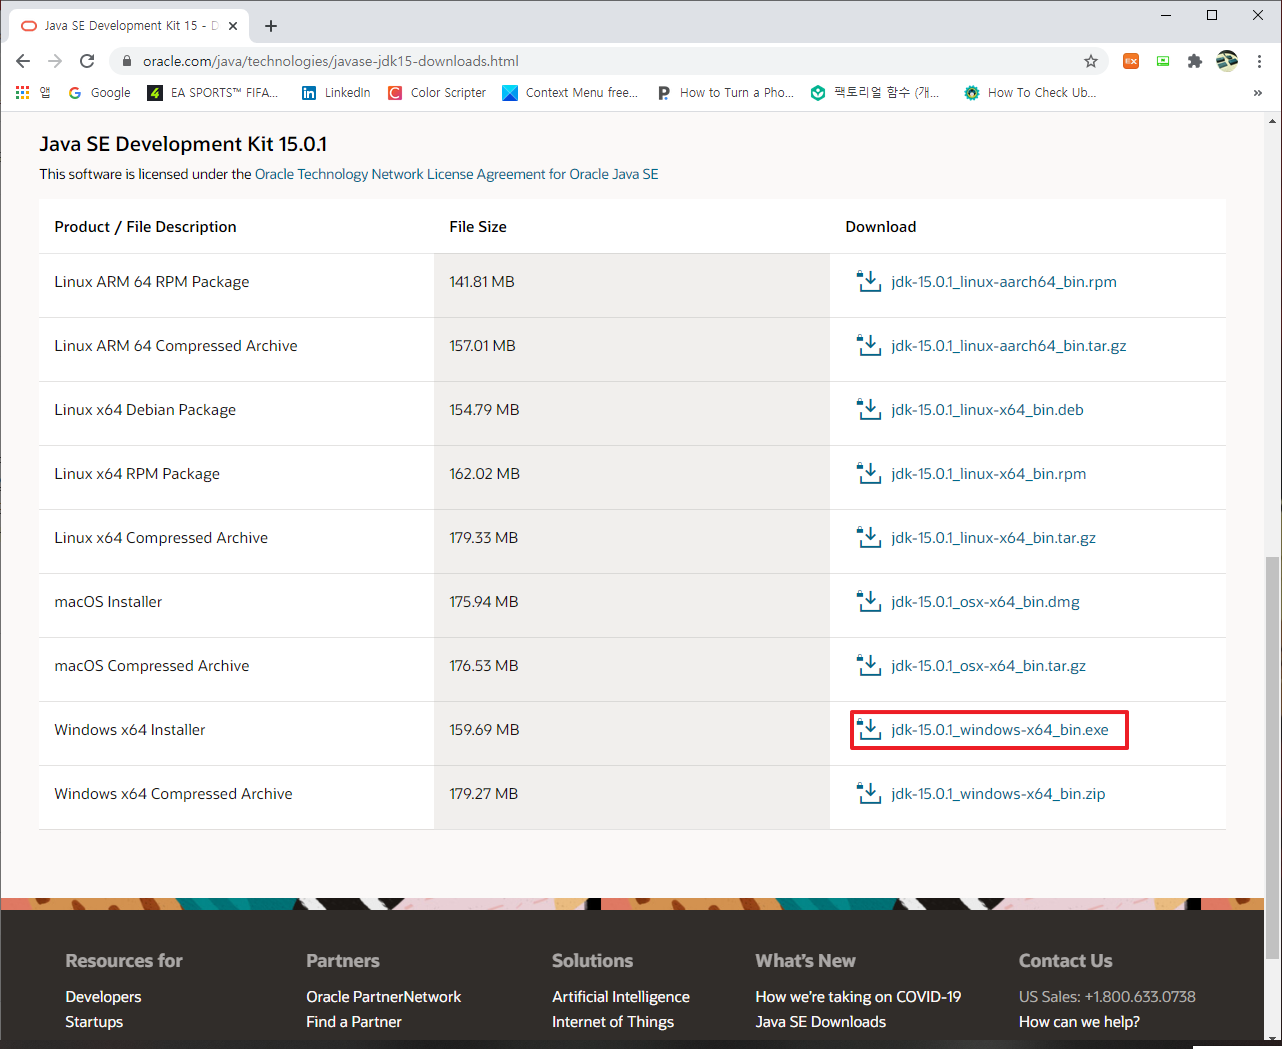Open the Color Scripter bookmark
Image resolution: width=1282 pixels, height=1049 pixels.
point(436,92)
